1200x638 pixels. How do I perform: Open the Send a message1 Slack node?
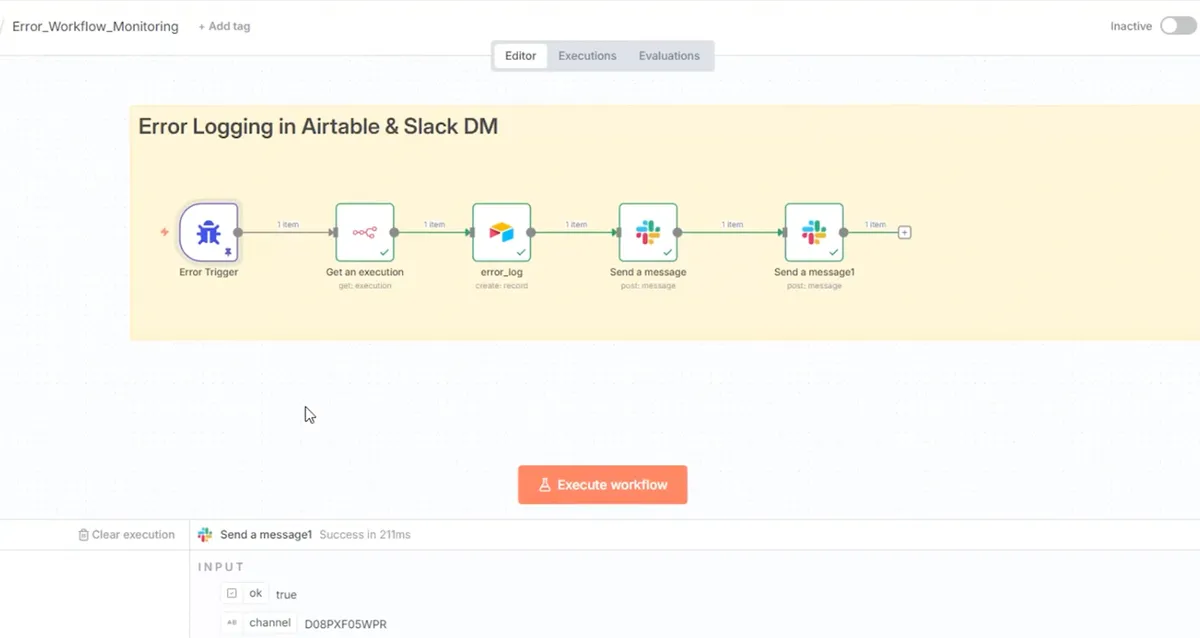coord(814,232)
